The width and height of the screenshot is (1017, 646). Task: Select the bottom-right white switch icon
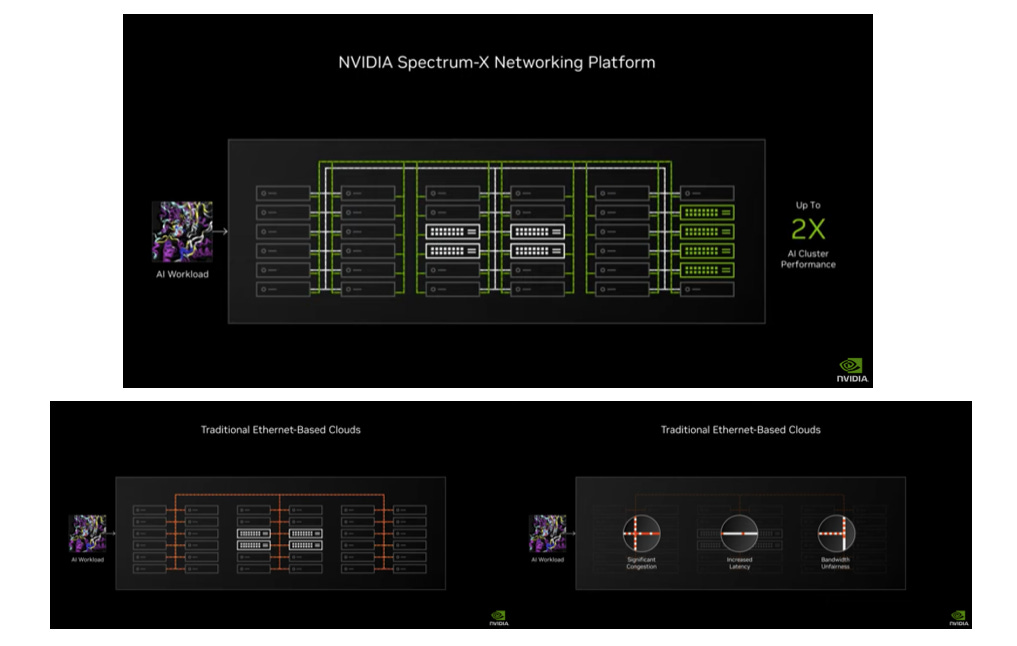click(537, 251)
